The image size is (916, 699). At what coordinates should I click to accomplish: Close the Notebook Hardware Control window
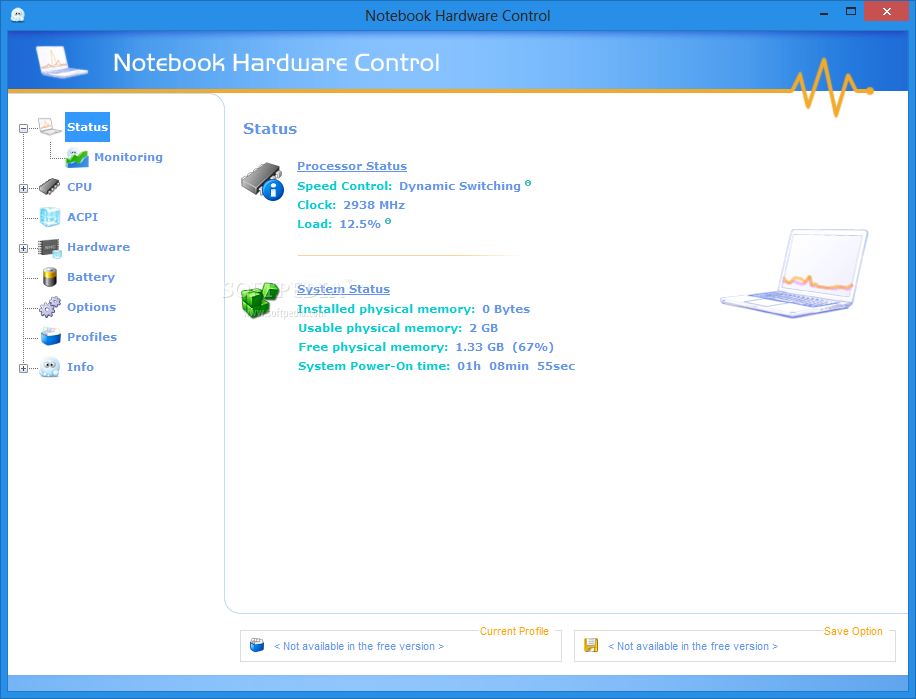pyautogui.click(x=886, y=12)
